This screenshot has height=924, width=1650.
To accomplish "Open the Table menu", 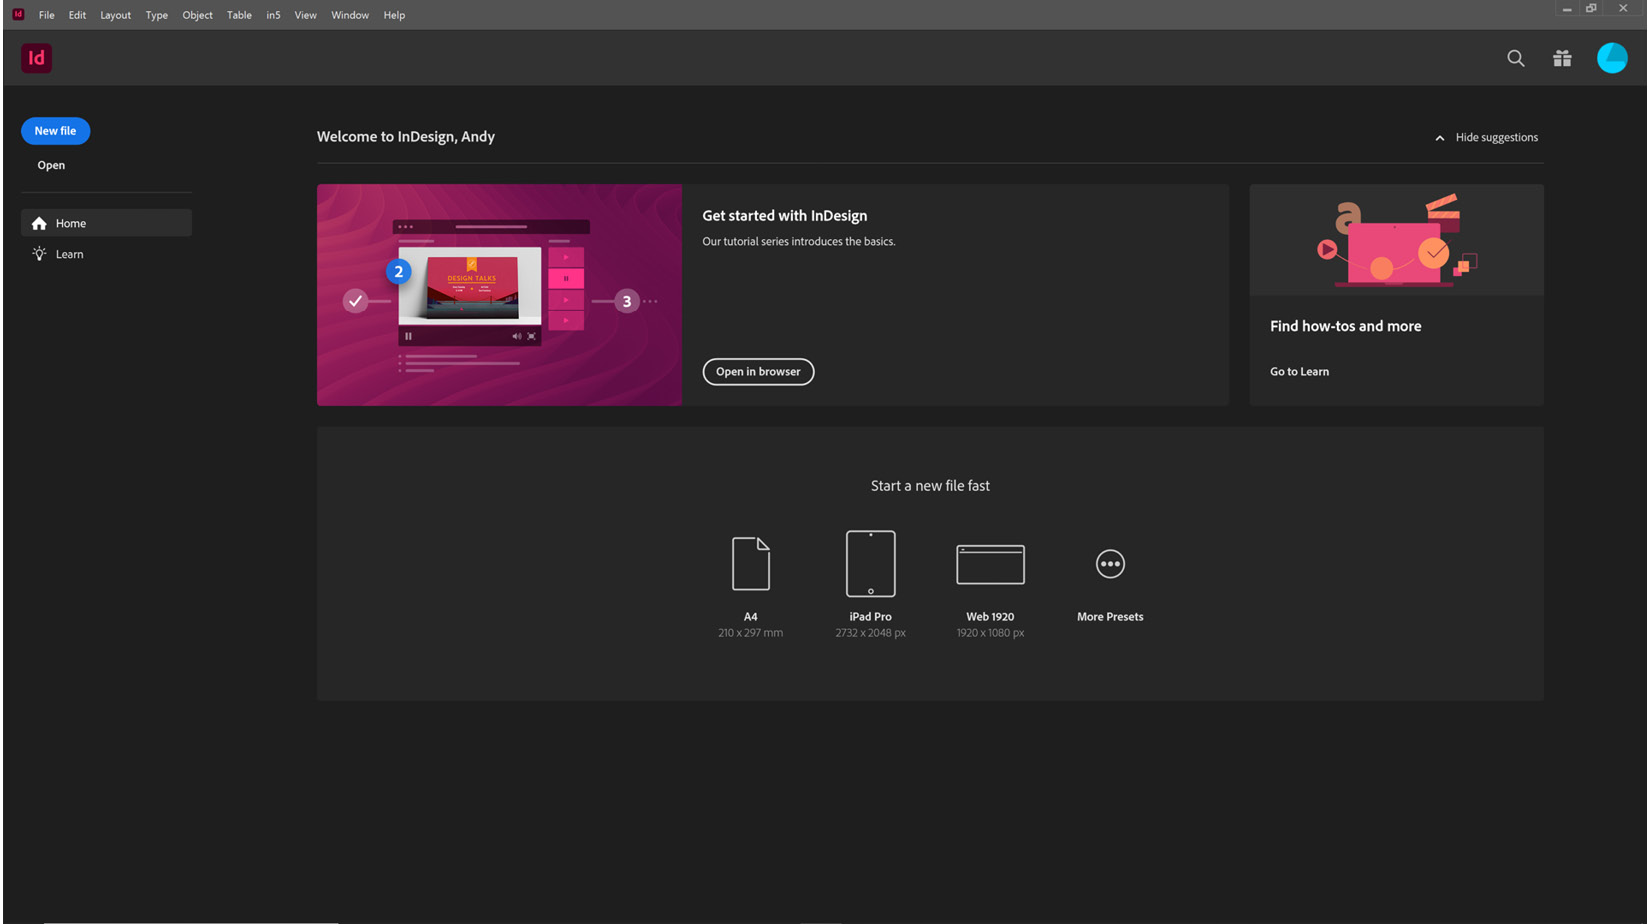I will (x=239, y=15).
